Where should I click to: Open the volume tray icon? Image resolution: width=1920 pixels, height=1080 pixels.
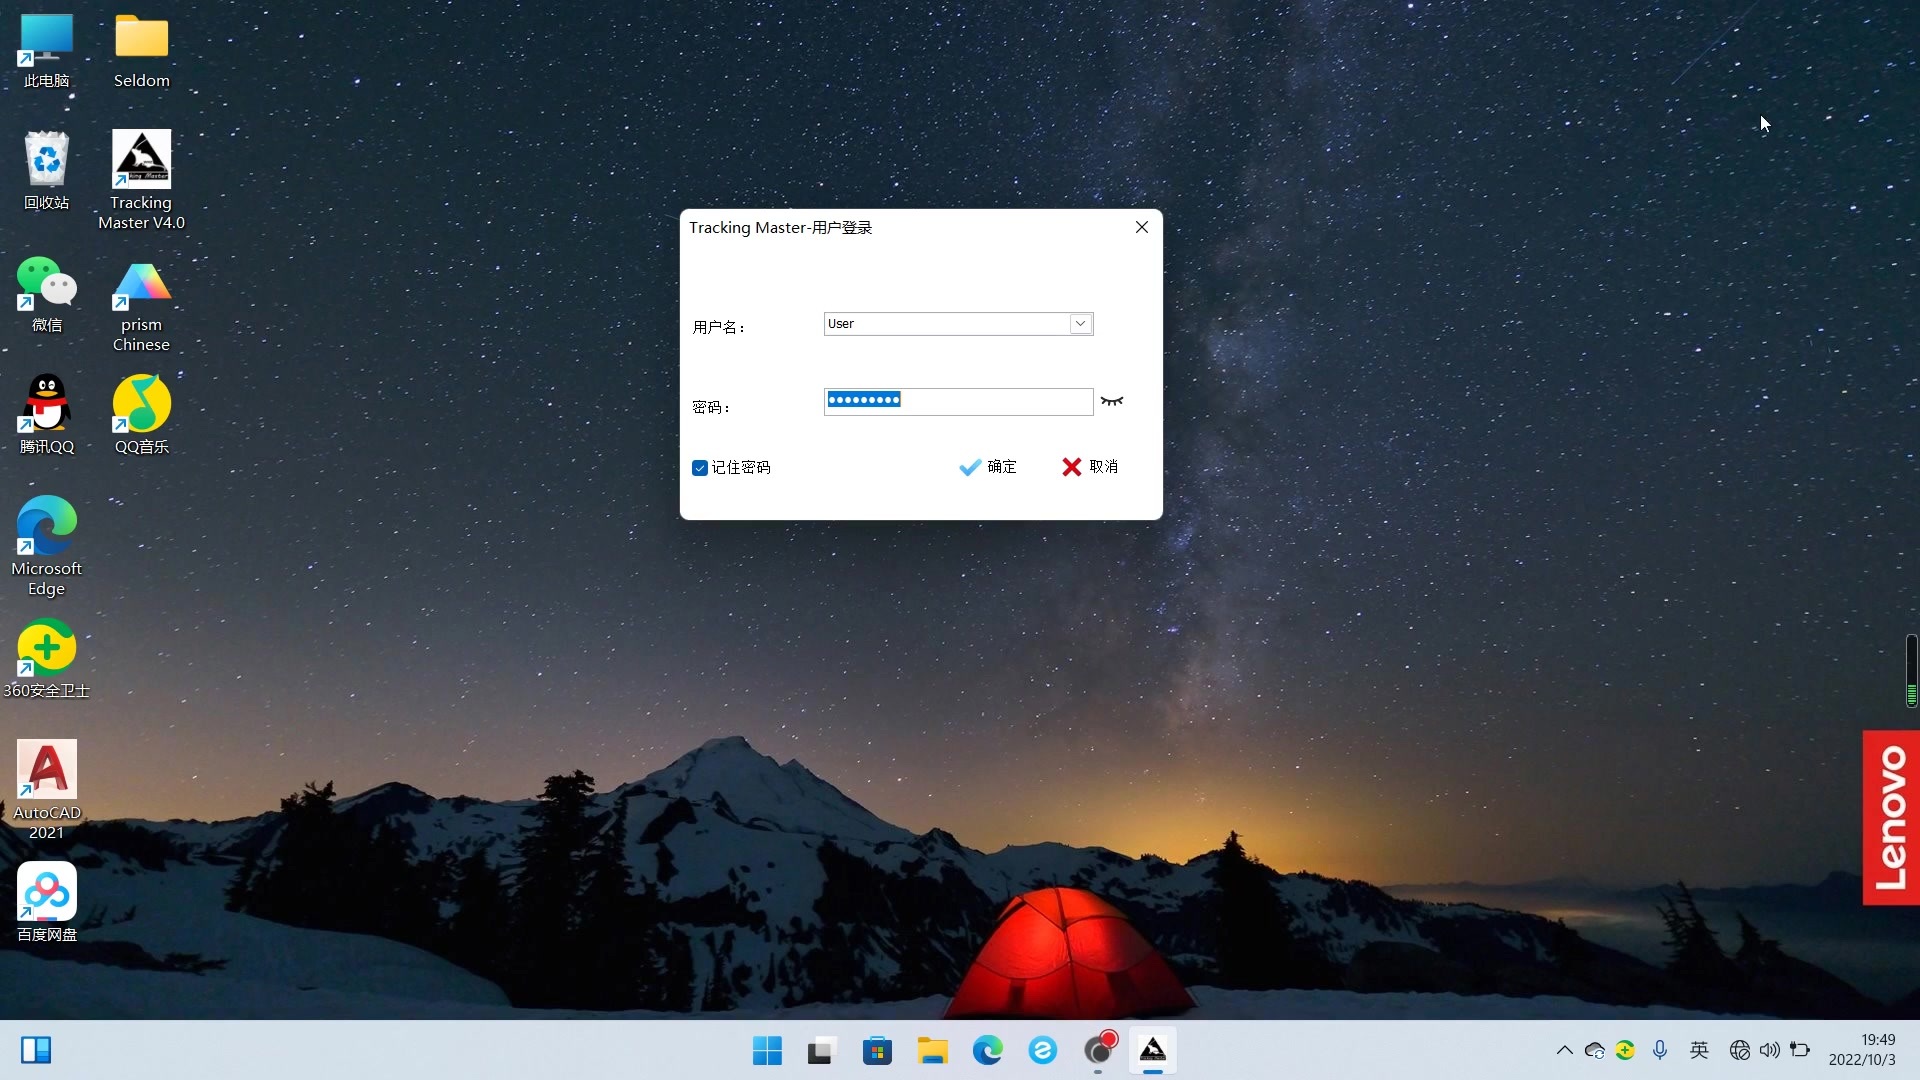pos(1770,1050)
